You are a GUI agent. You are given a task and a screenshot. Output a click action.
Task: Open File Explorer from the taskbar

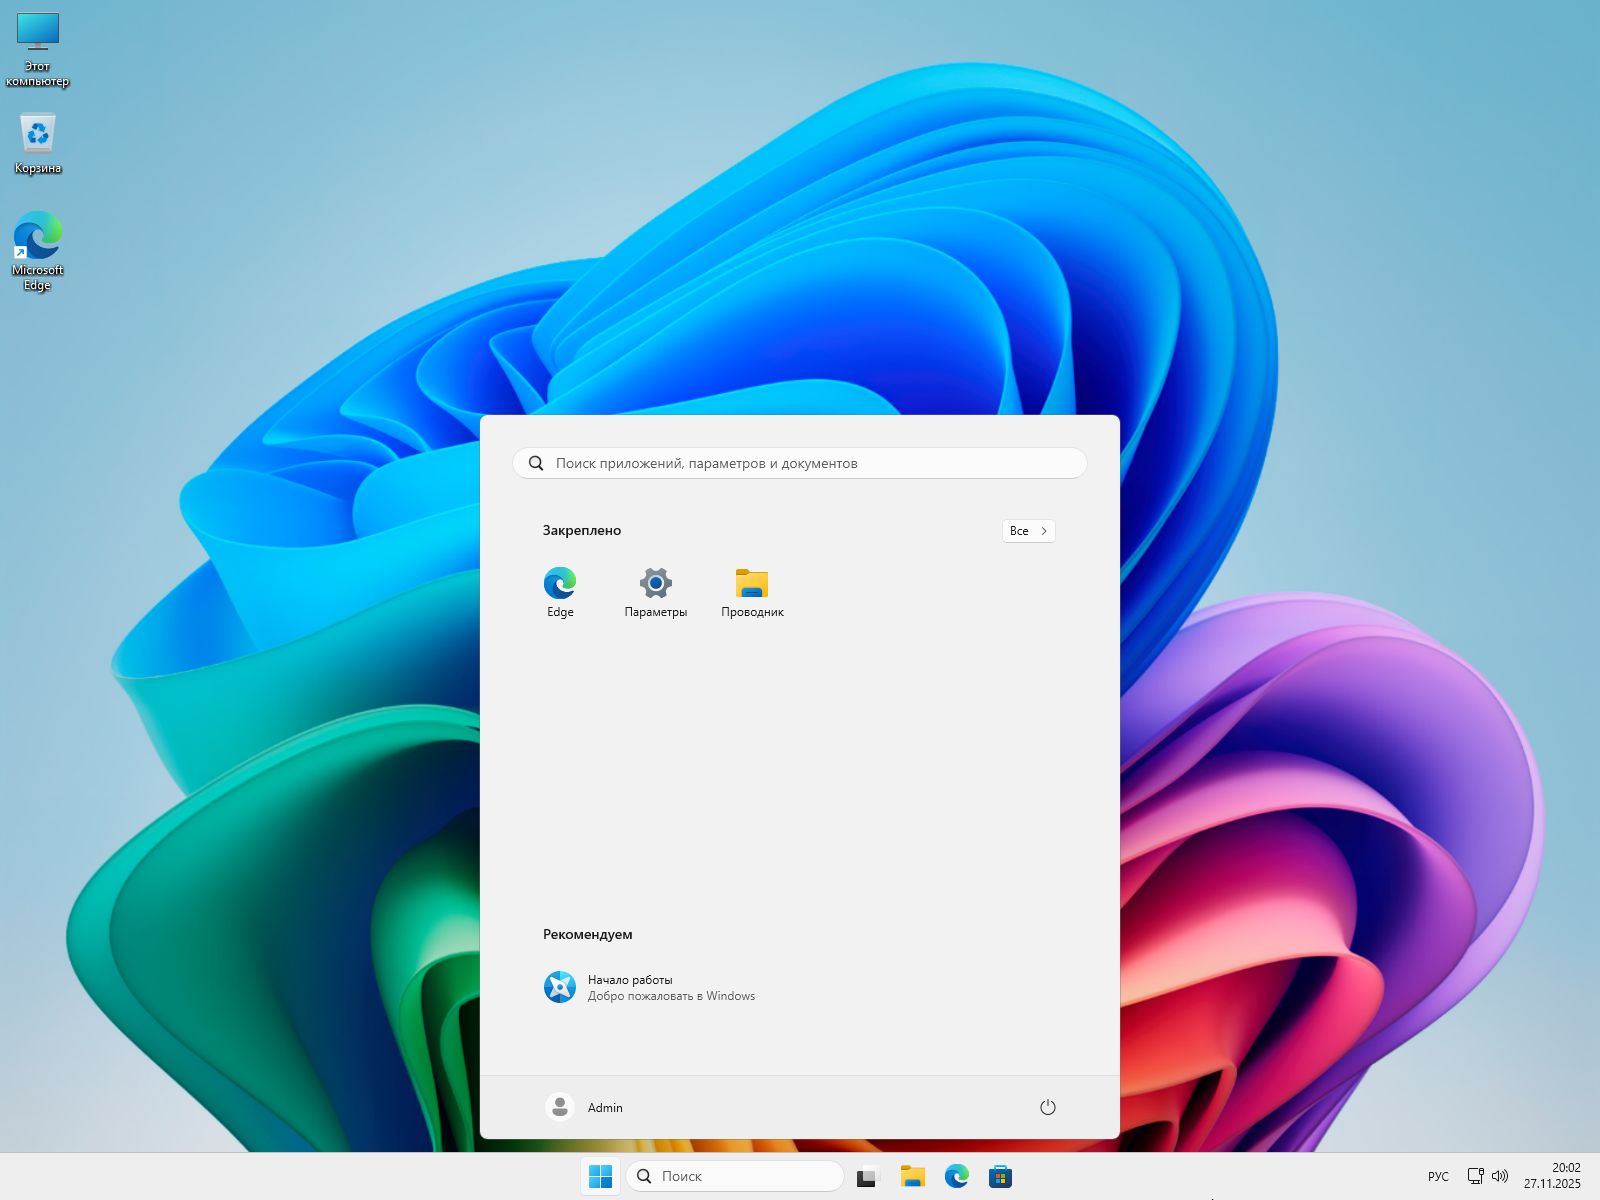[x=912, y=1176]
